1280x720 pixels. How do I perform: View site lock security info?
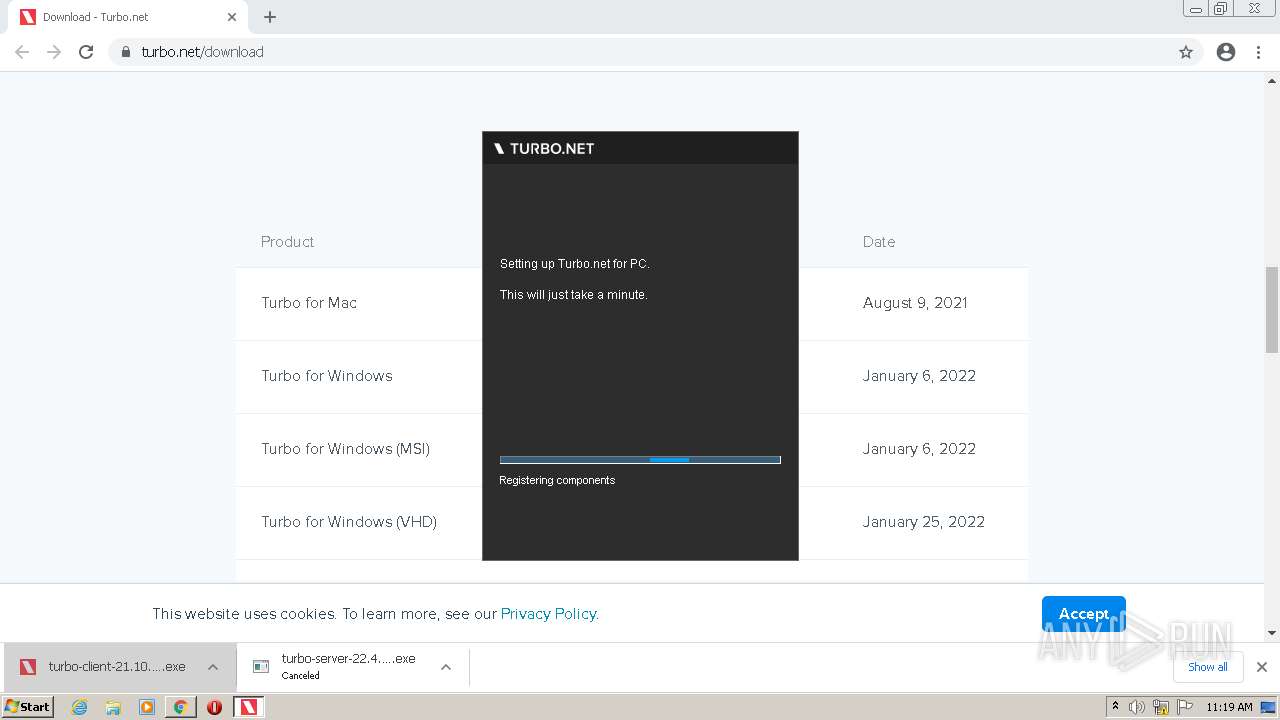(125, 52)
